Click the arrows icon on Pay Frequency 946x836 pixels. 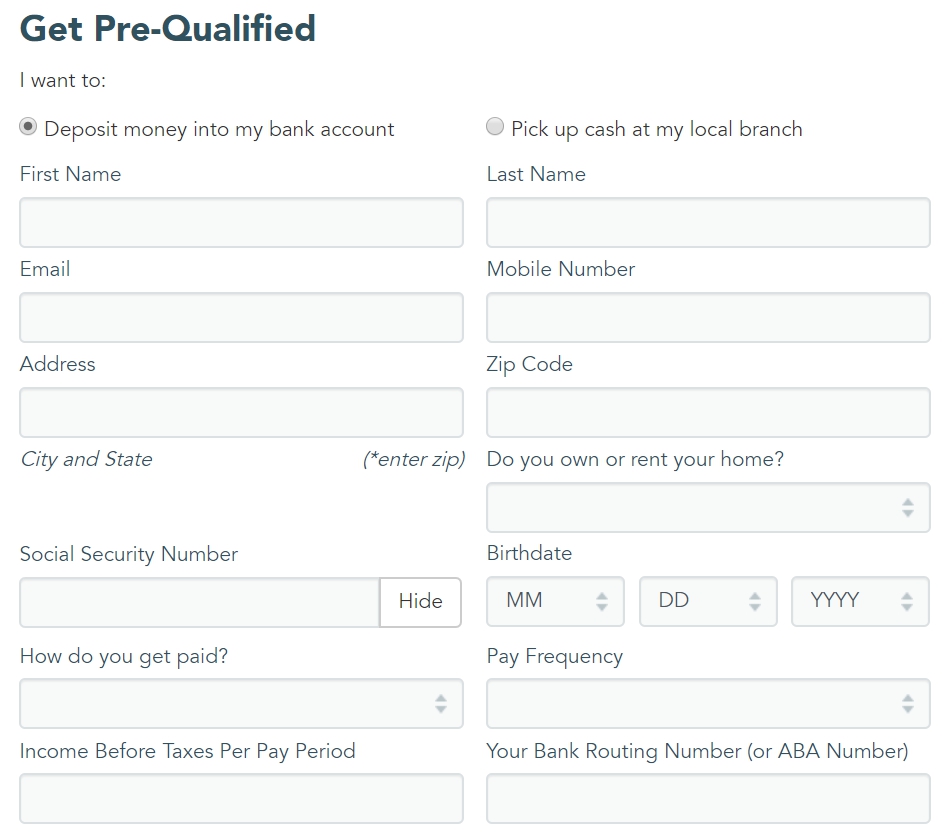pos(907,703)
